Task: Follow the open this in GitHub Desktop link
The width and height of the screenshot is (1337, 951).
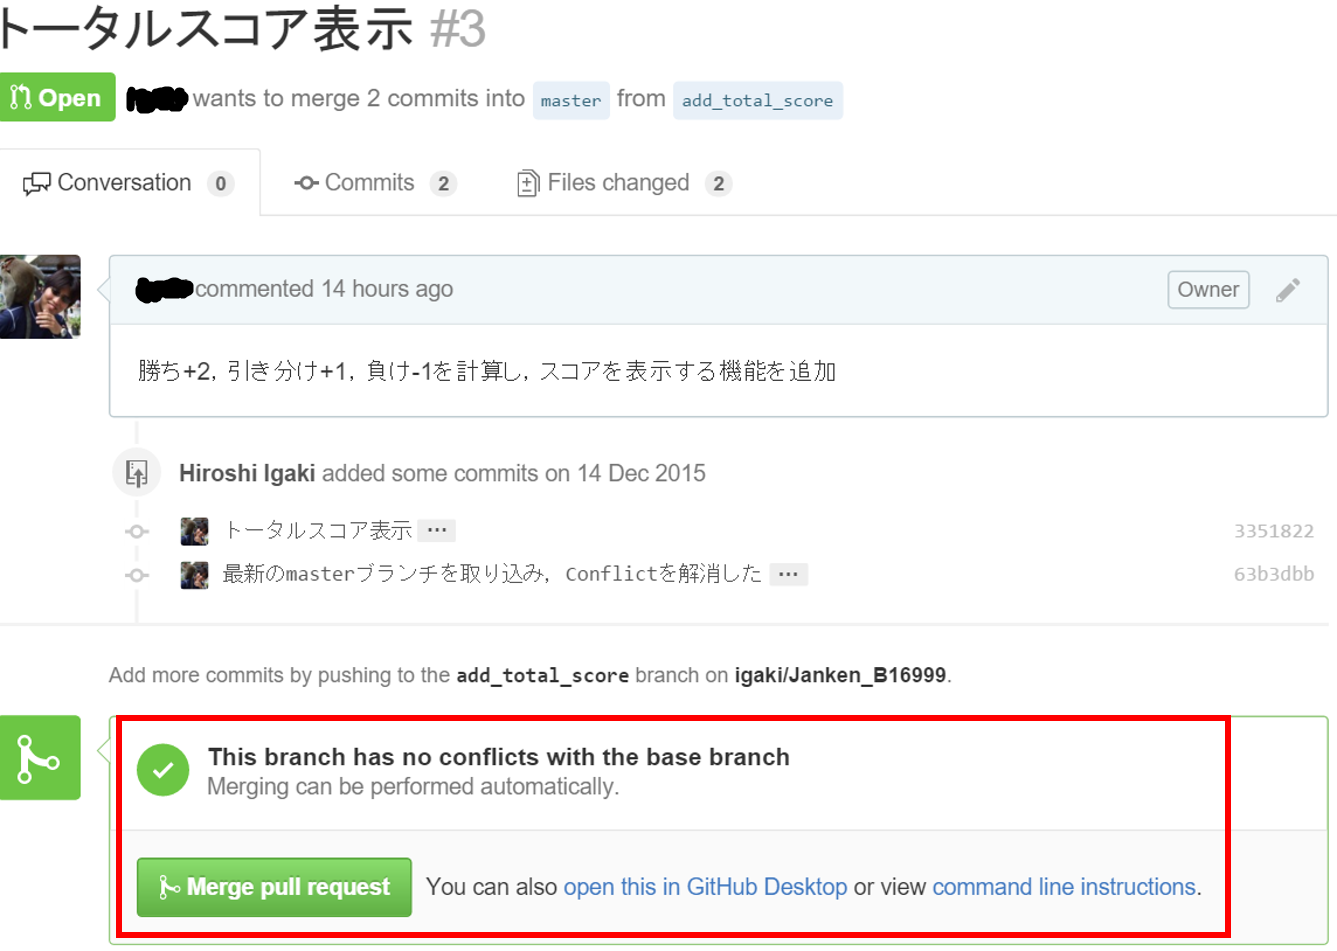Action: (705, 887)
